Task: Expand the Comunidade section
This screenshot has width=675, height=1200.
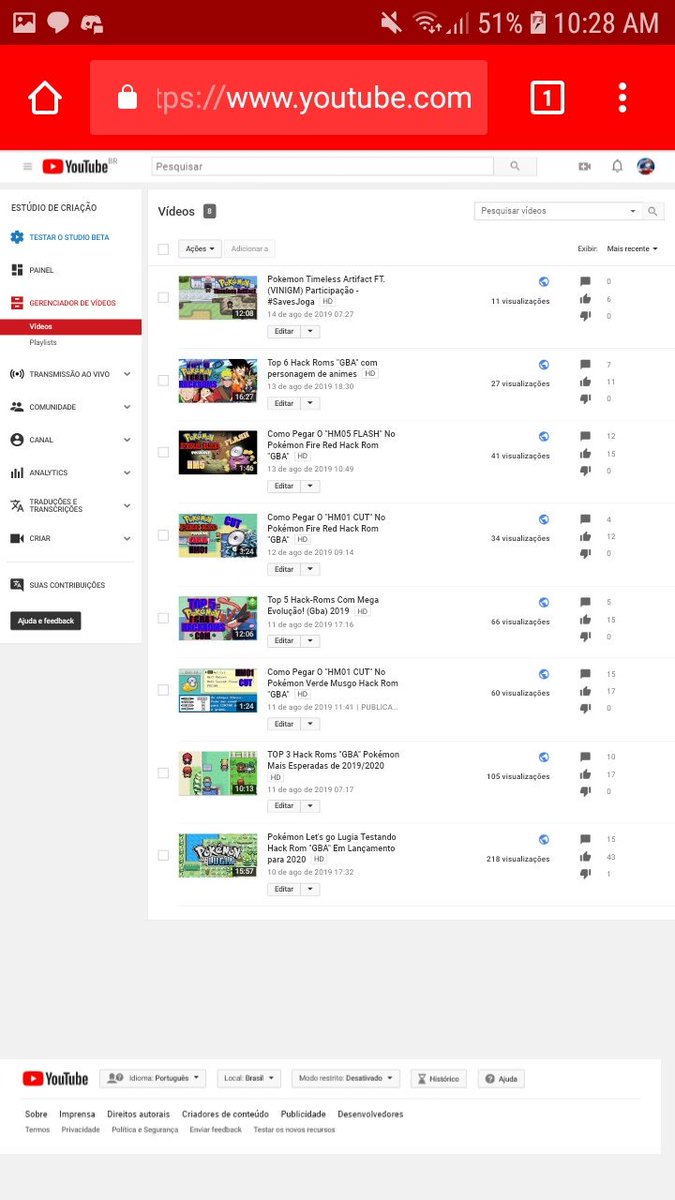Action: coord(127,407)
